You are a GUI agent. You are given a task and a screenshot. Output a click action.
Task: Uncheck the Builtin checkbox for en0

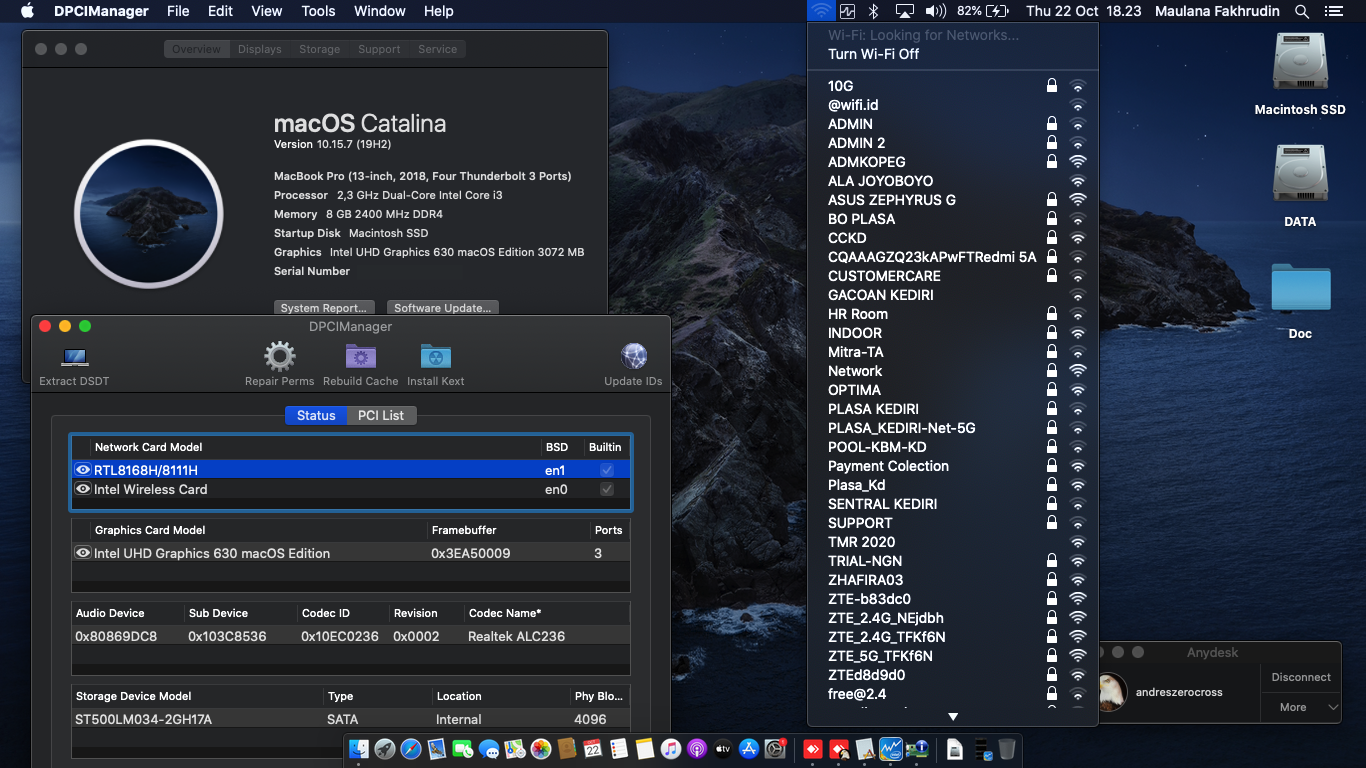click(x=605, y=489)
